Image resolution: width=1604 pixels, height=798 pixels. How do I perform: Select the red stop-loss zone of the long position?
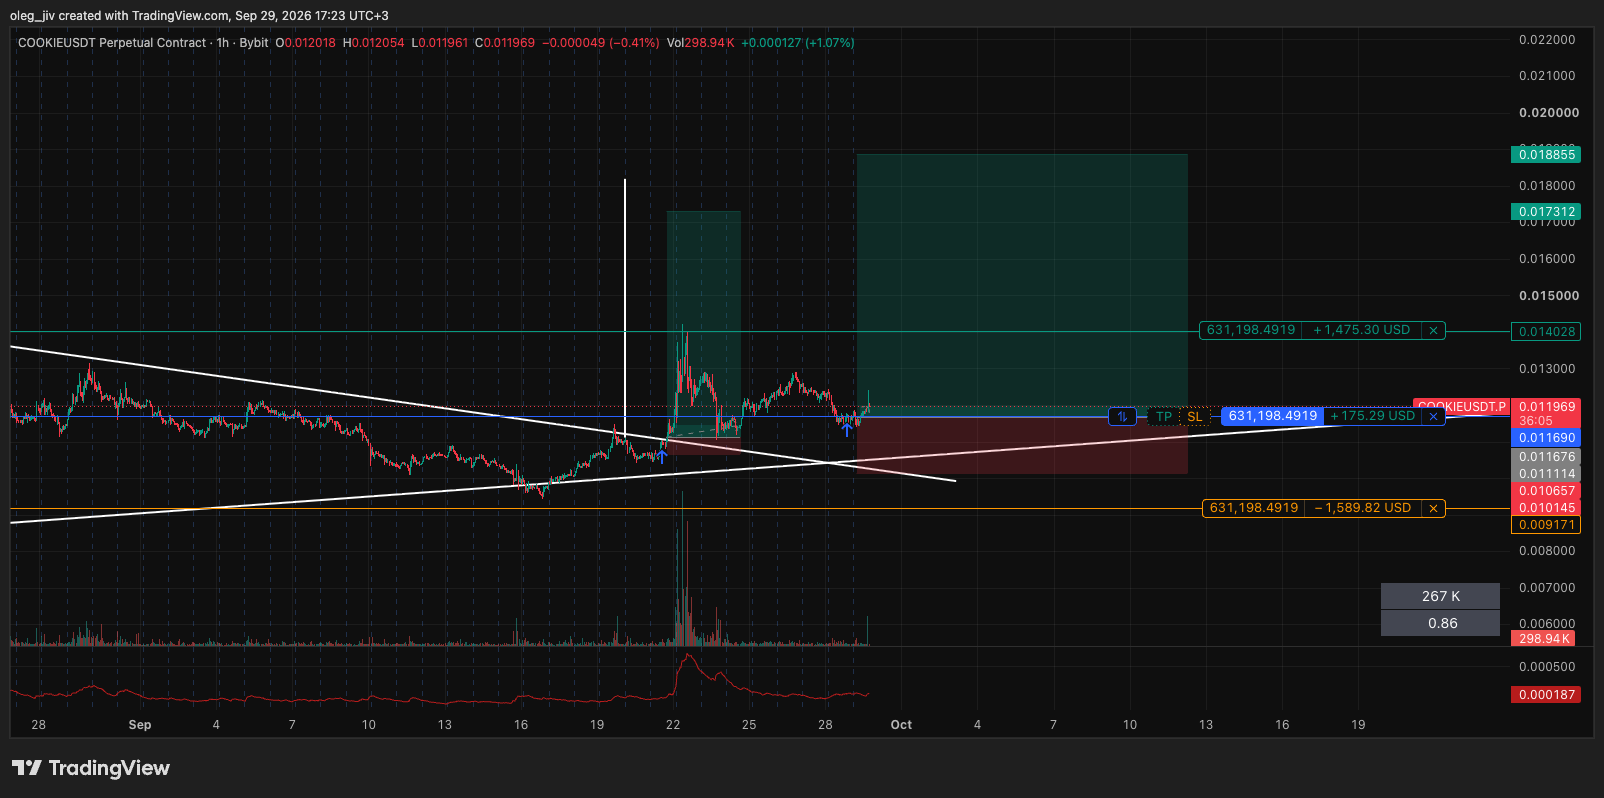(x=1022, y=445)
